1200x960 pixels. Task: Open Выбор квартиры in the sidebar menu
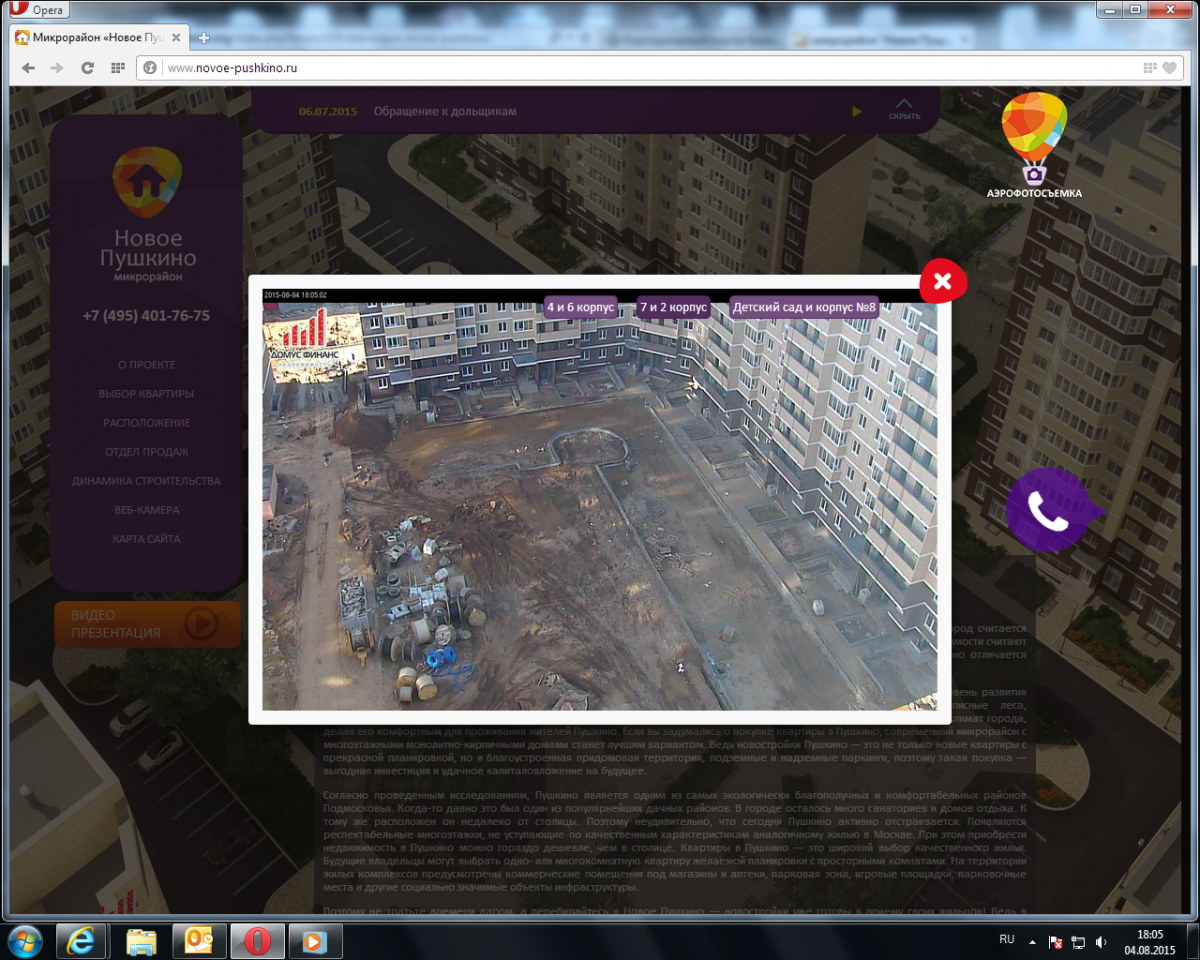[147, 394]
